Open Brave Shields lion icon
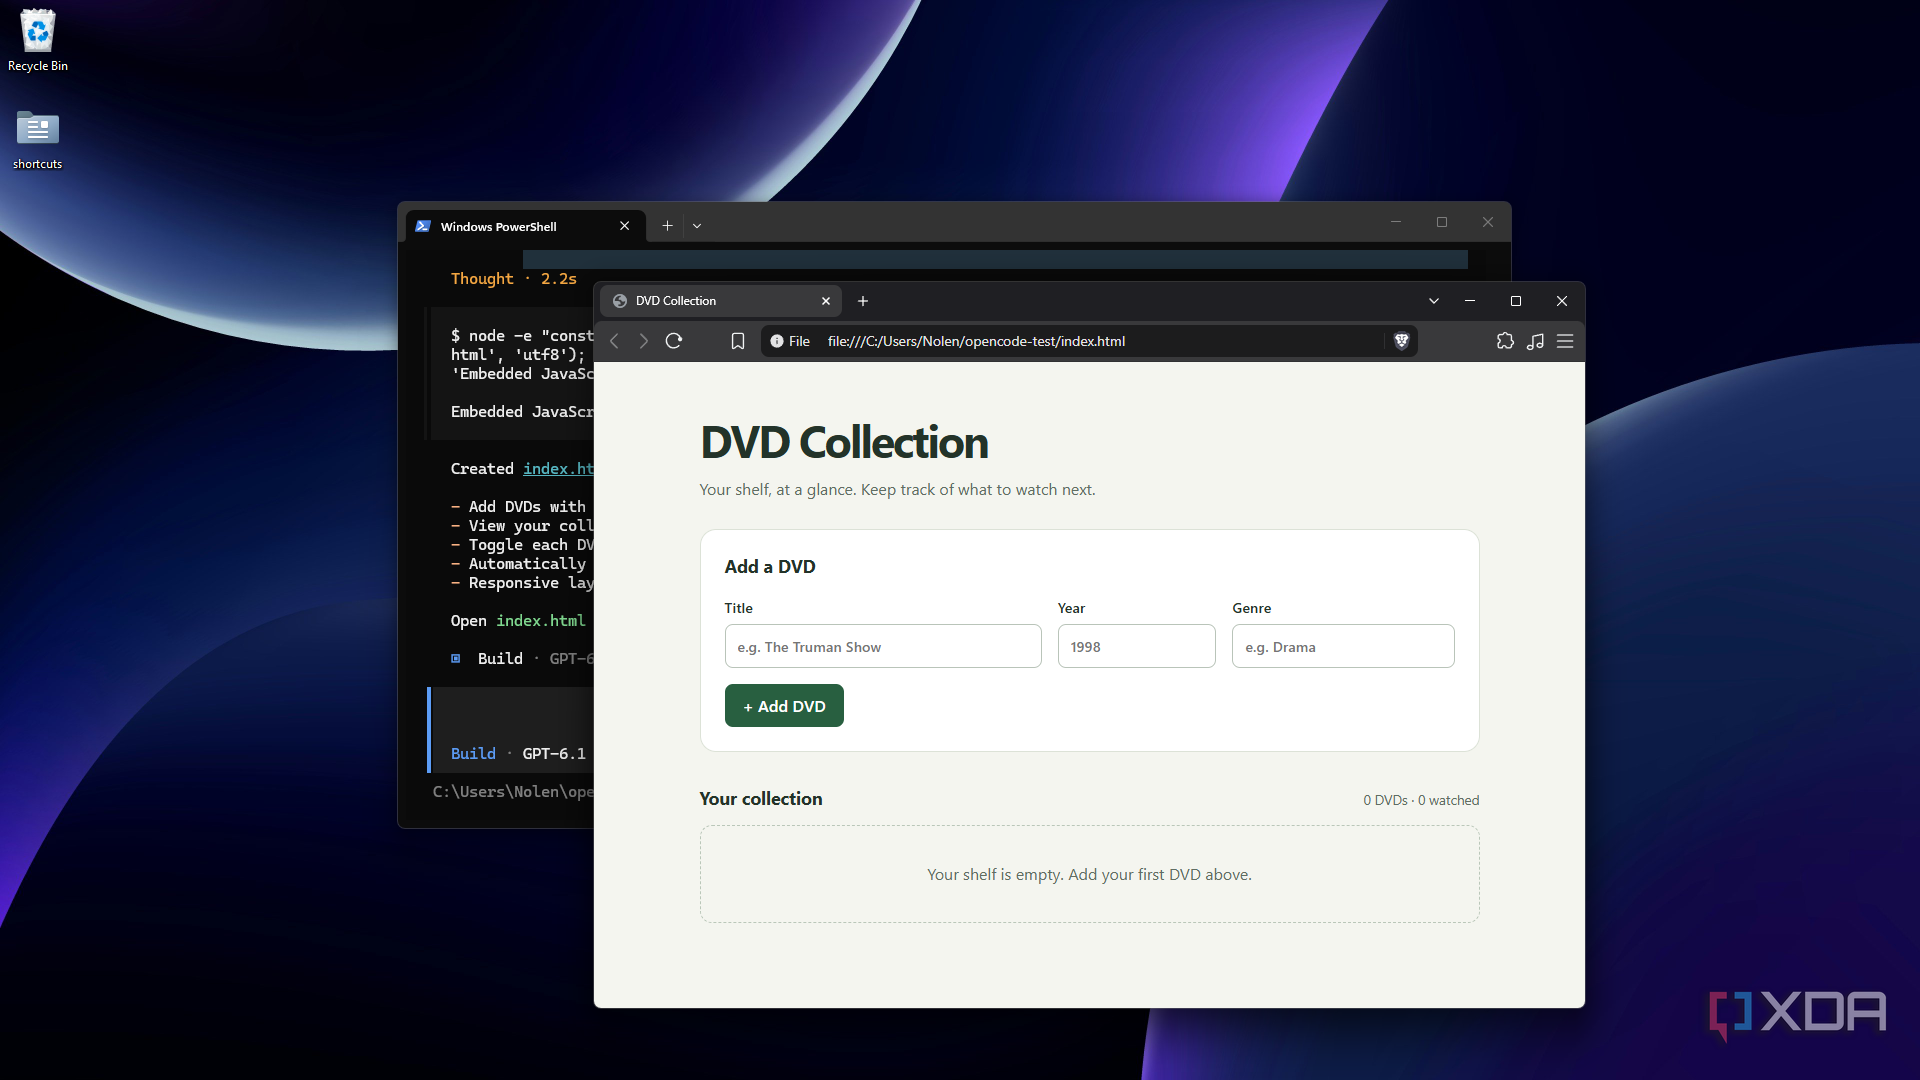 click(x=1401, y=341)
